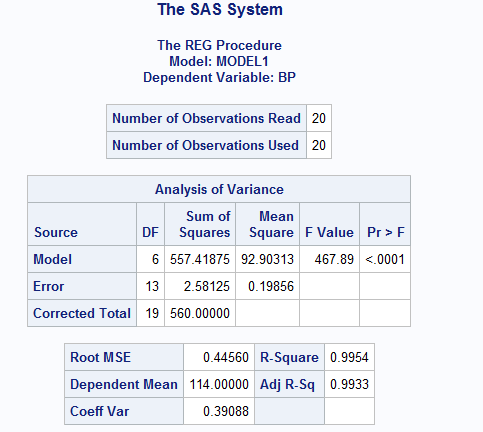
Task: Click the 'Corrected Total' row label
Action: (x=82, y=313)
